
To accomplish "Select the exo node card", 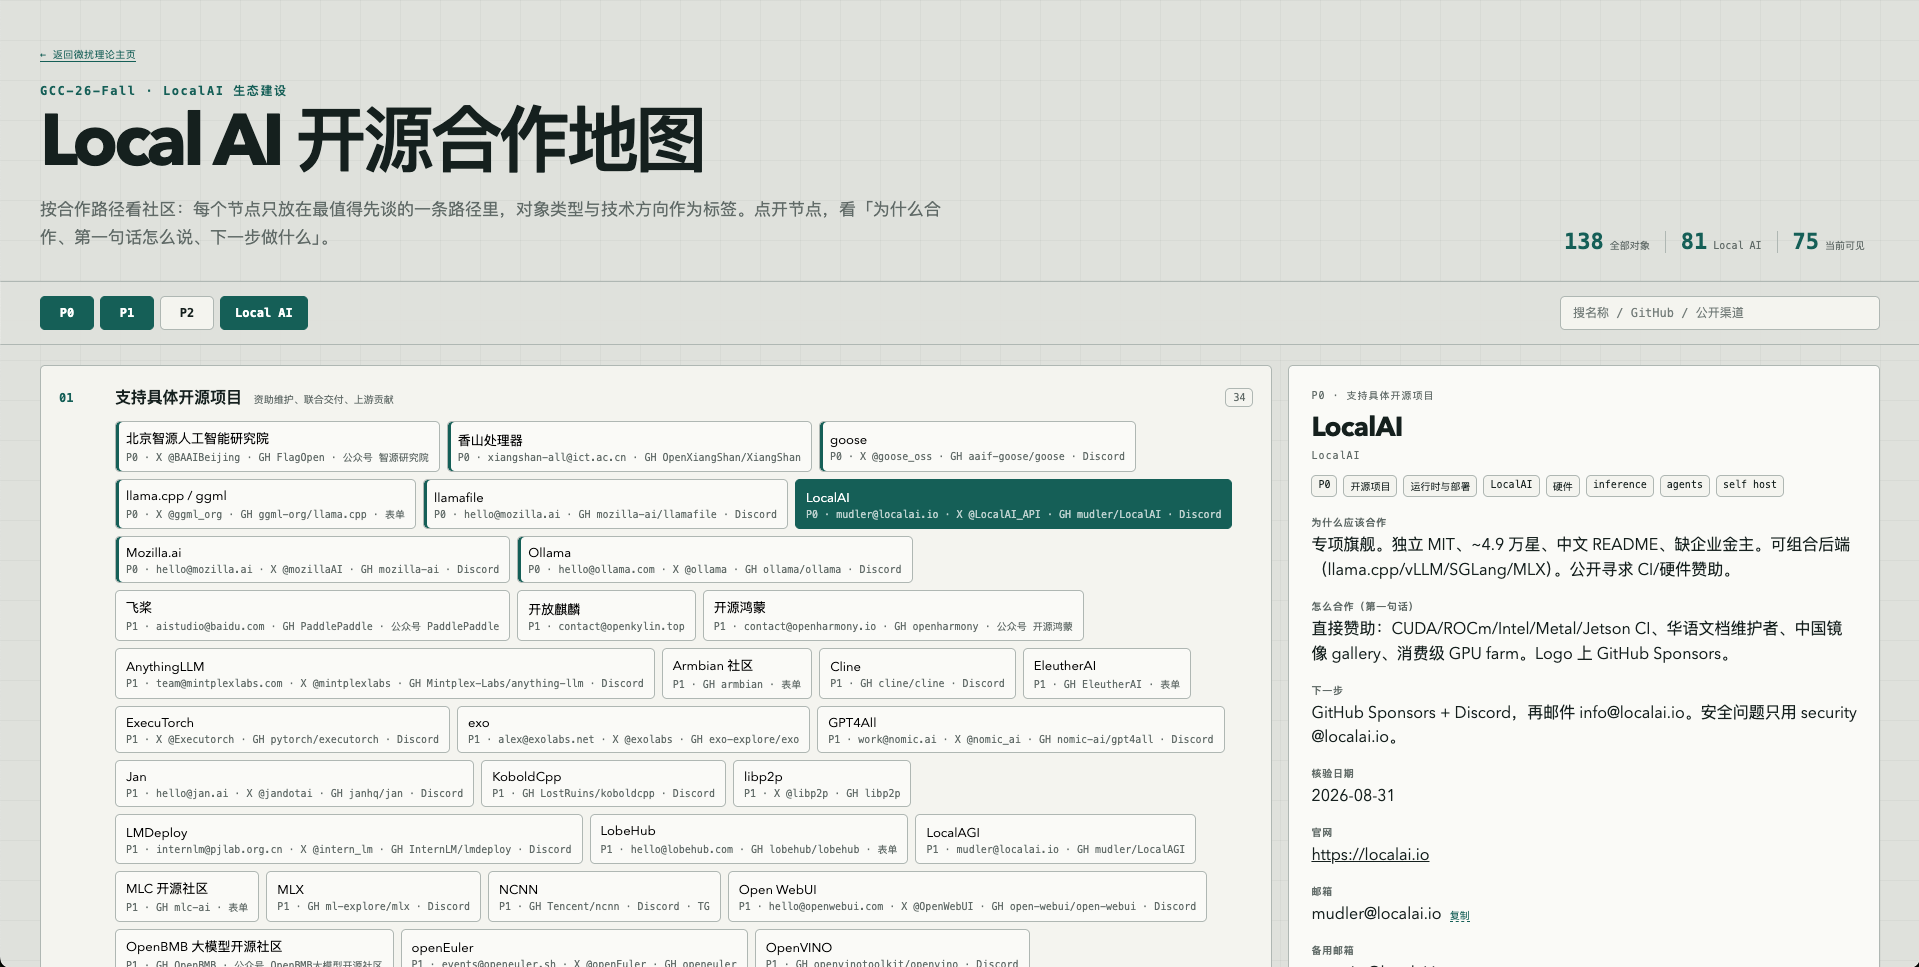I will (633, 729).
